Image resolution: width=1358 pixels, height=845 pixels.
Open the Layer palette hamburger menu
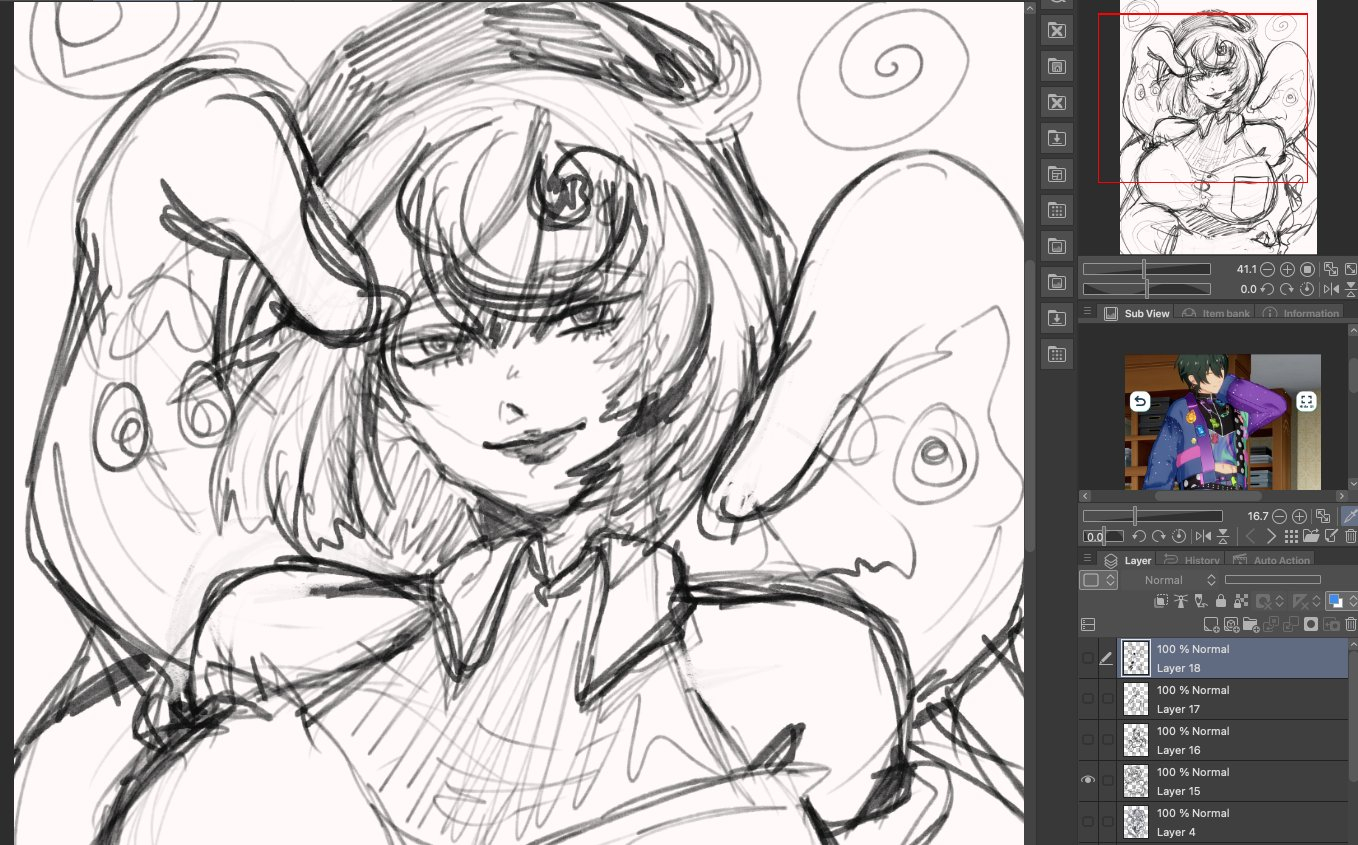pos(1087,560)
